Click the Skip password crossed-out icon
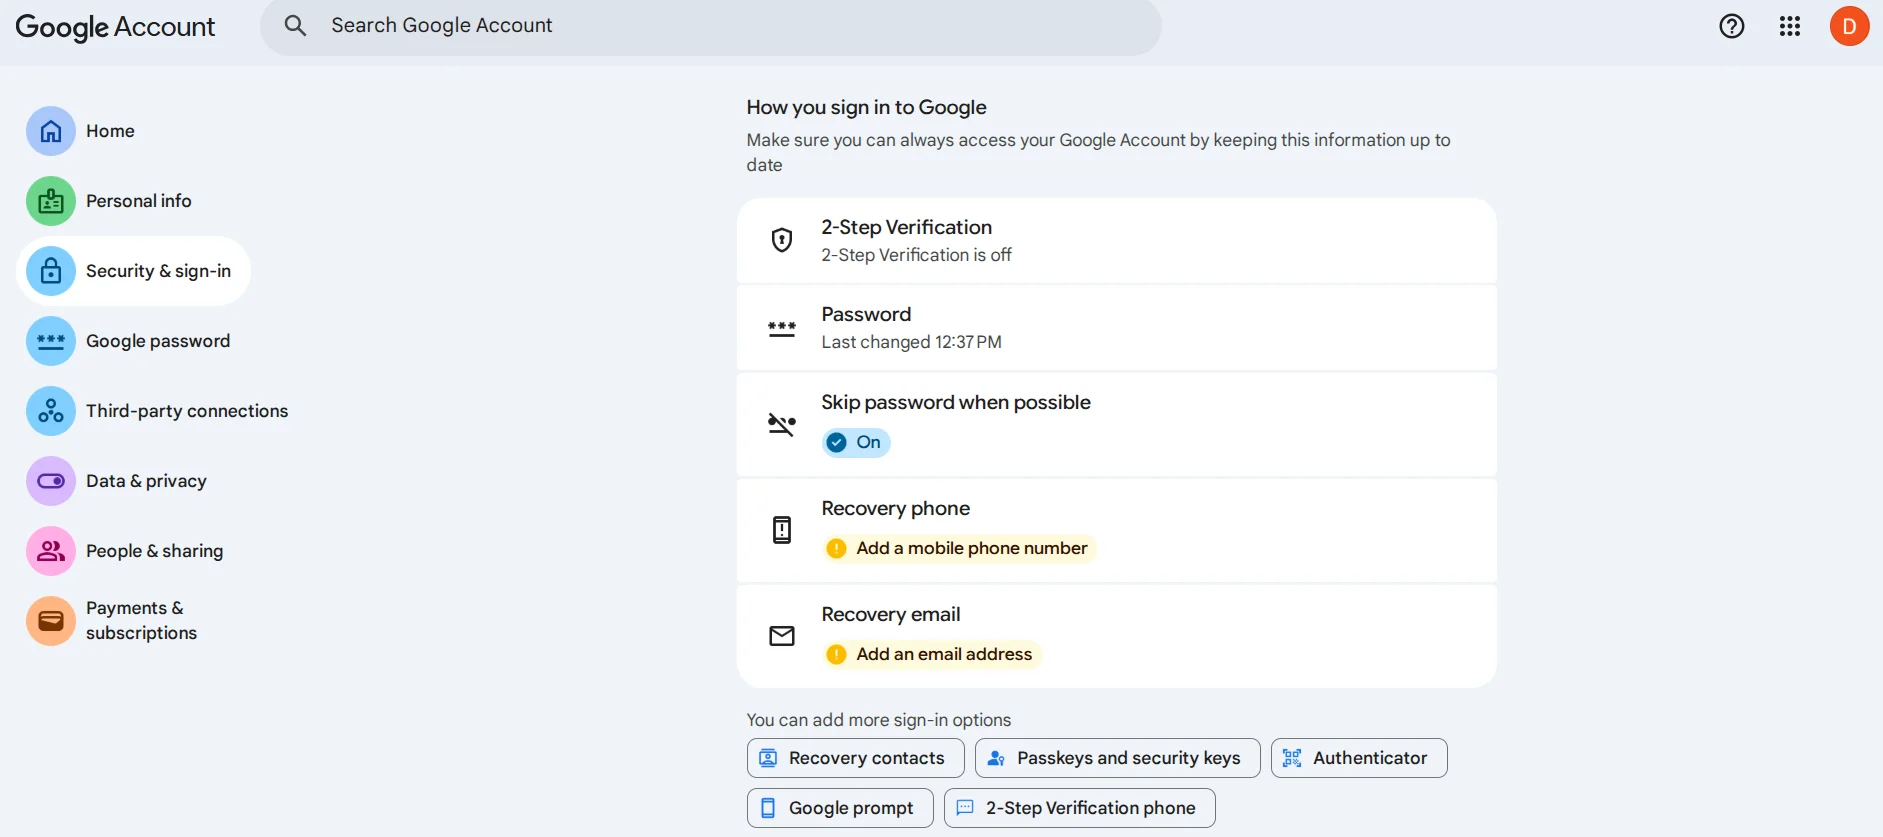The width and height of the screenshot is (1883, 837). (x=782, y=424)
